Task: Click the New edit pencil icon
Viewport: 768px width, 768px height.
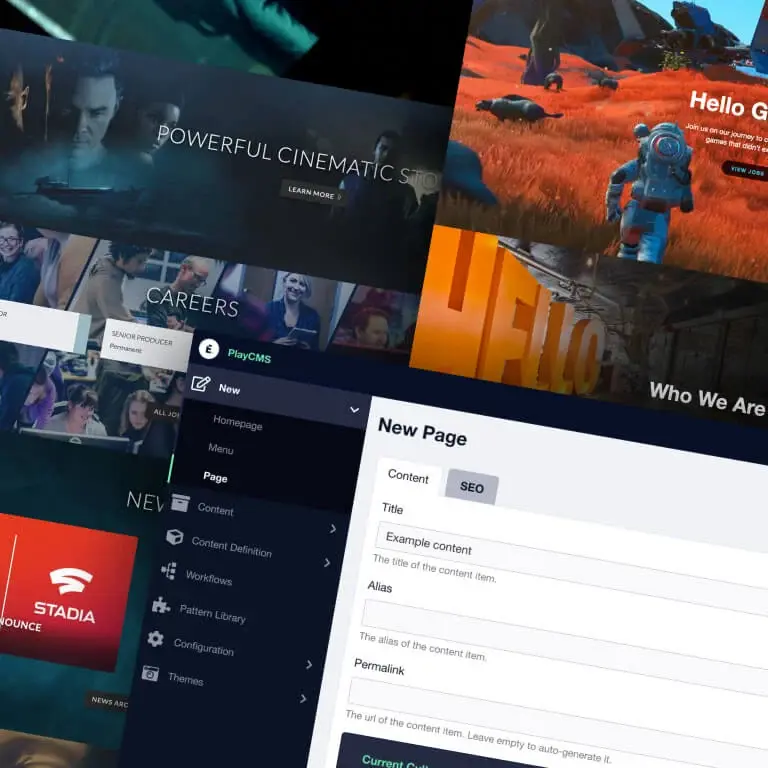Action: [x=200, y=383]
